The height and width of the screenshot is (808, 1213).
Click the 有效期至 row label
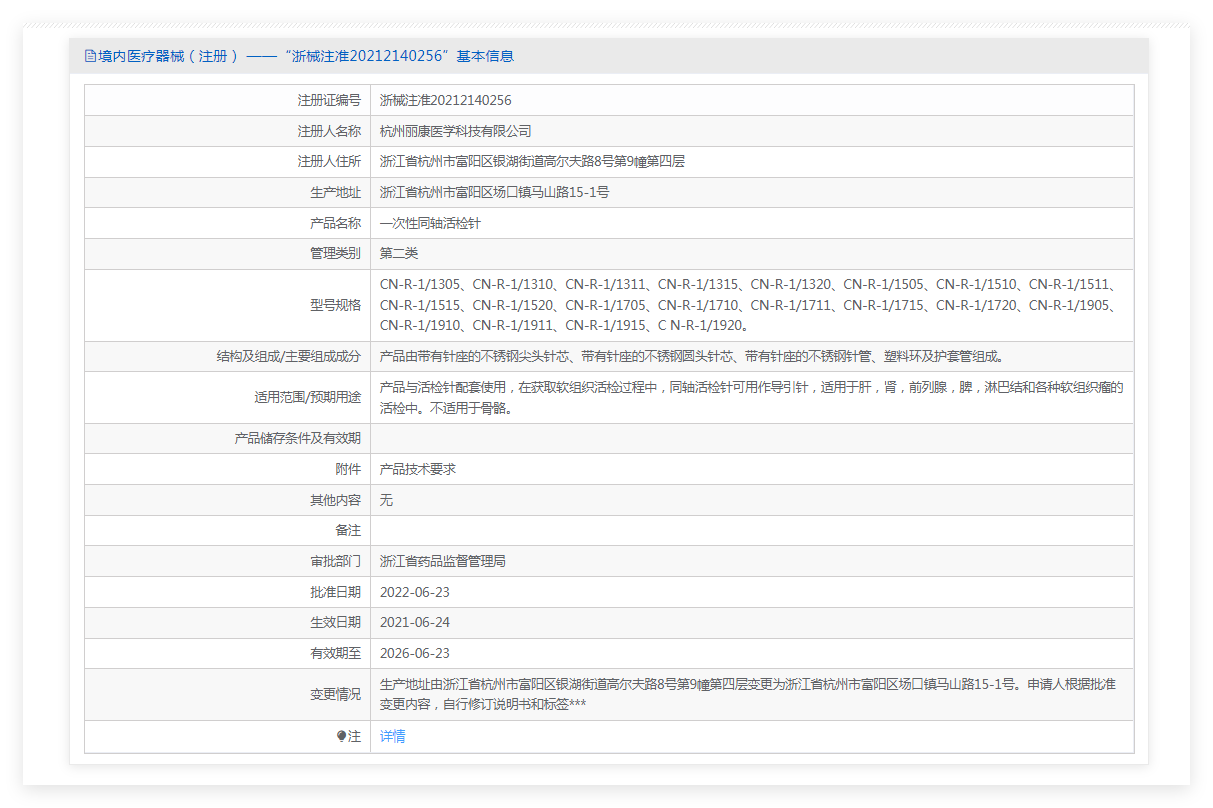point(335,653)
